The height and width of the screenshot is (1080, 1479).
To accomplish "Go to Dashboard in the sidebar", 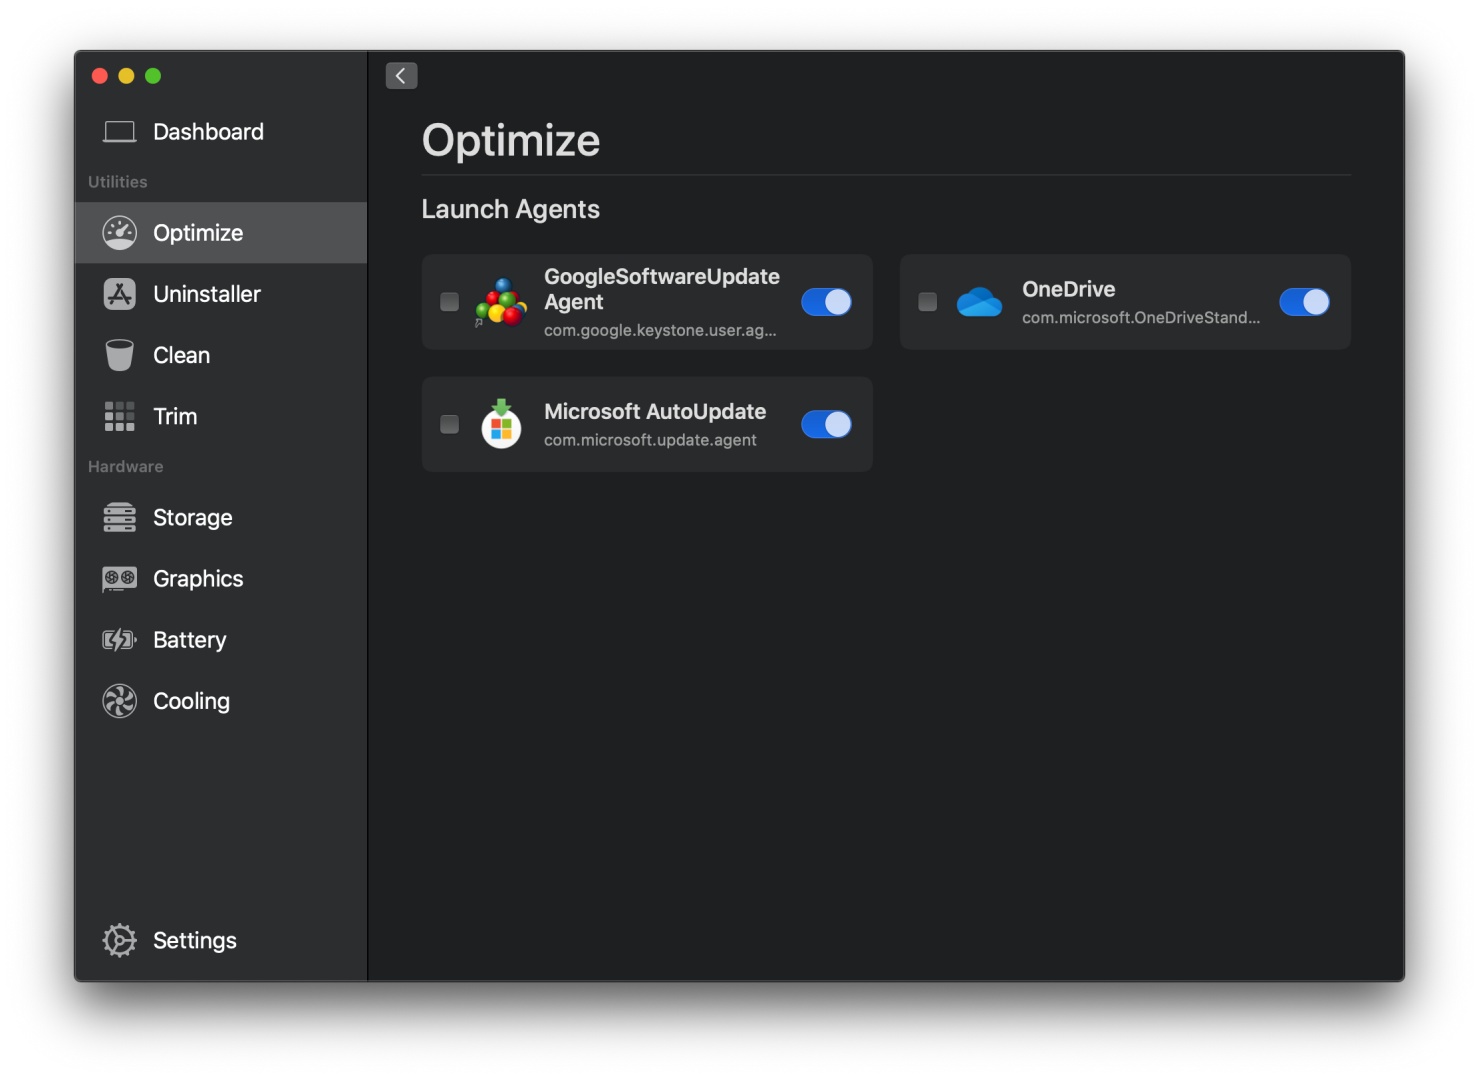I will pyautogui.click(x=208, y=132).
